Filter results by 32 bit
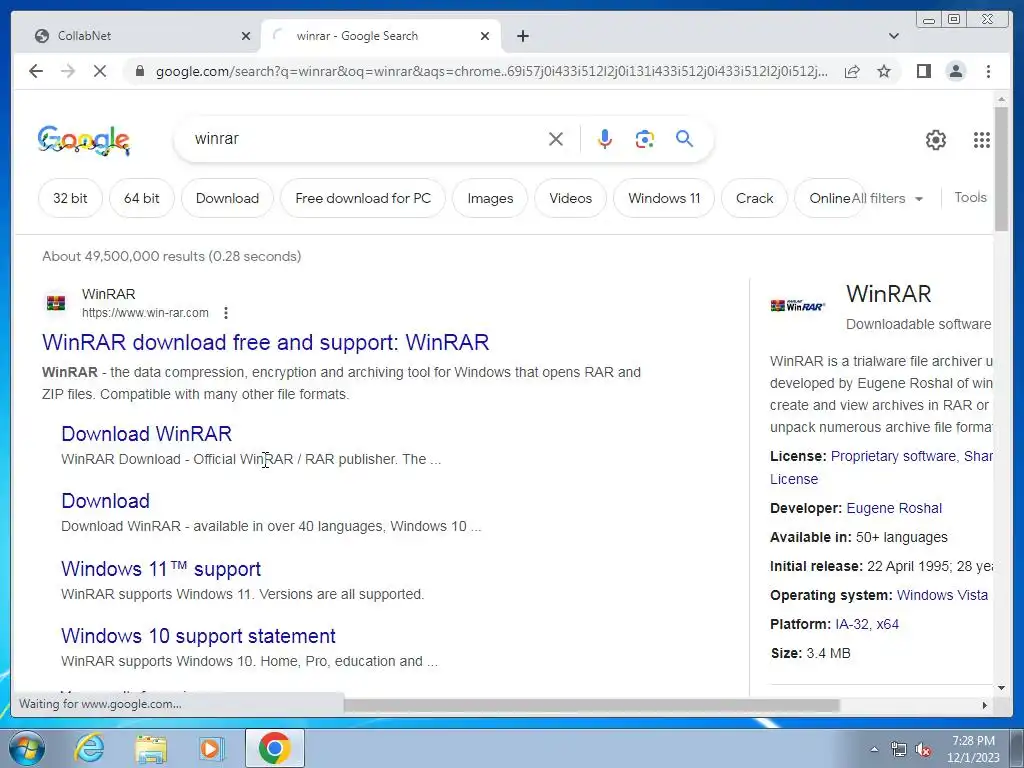 click(70, 198)
